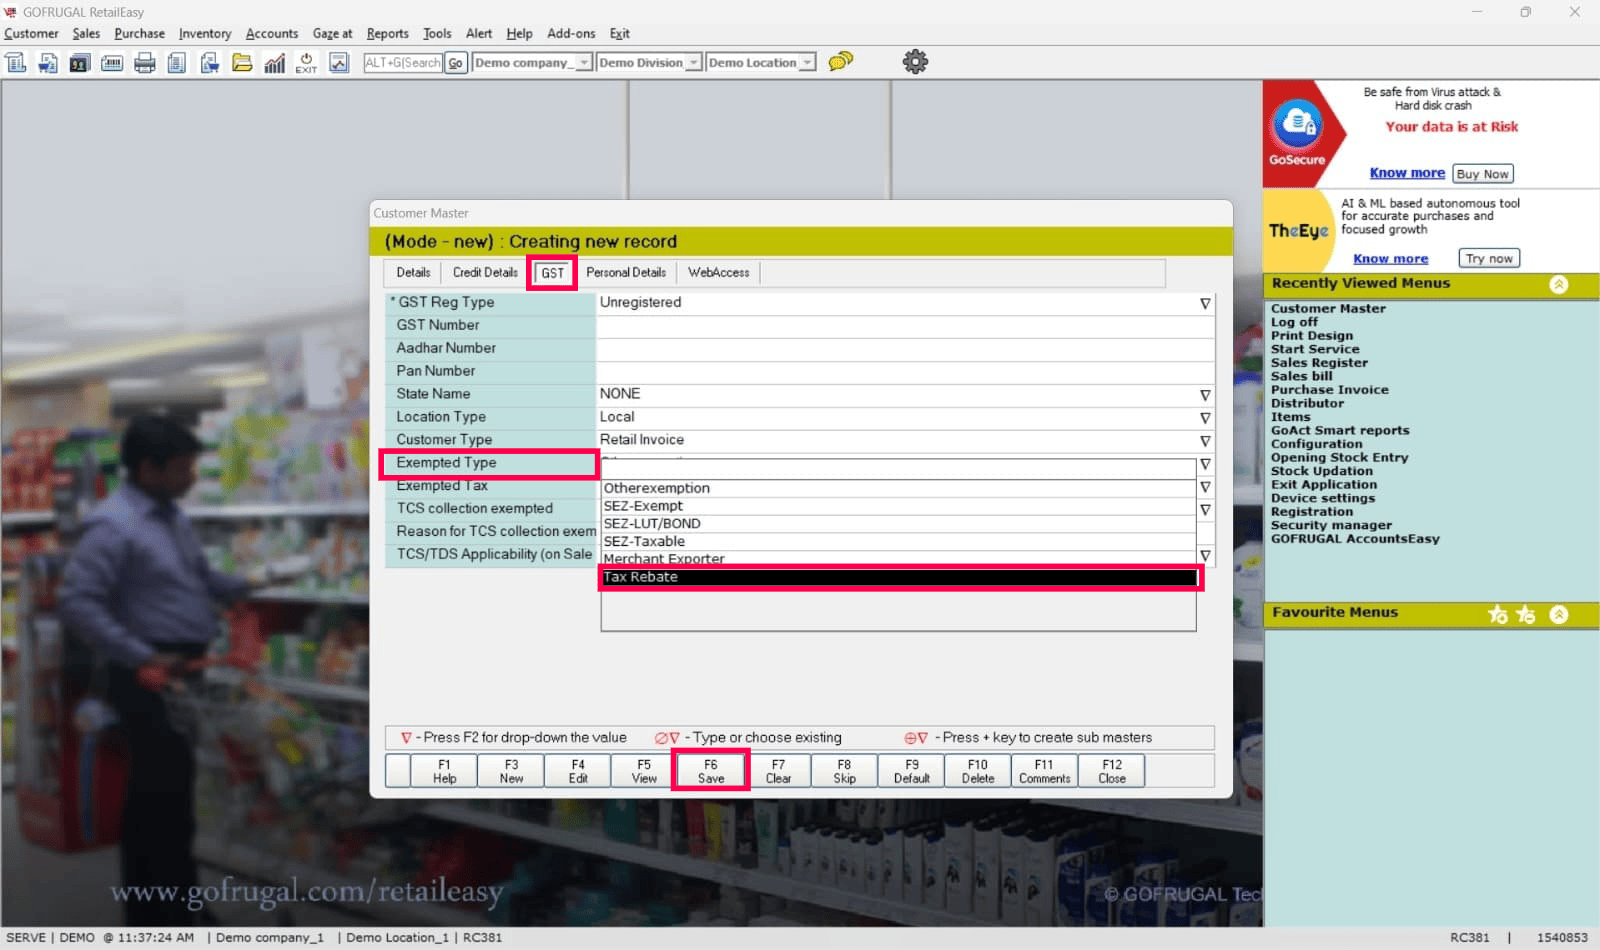Click the Aadhar Number input field
The image size is (1600, 950).
905,349
